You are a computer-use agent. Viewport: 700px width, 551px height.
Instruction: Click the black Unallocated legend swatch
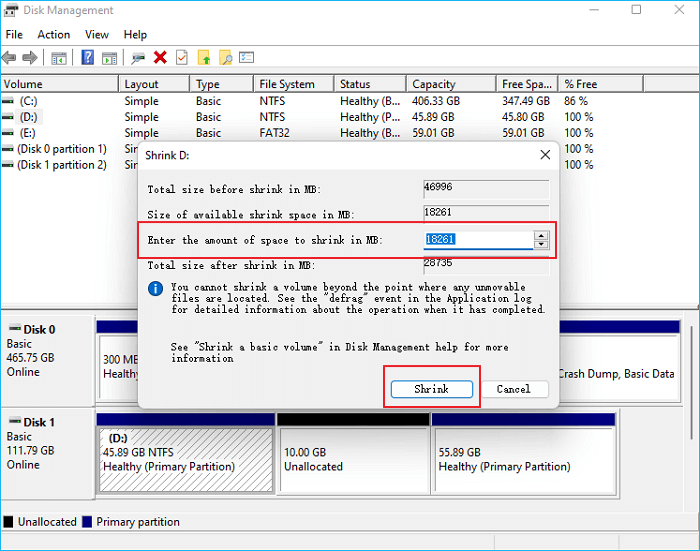coord(8,522)
